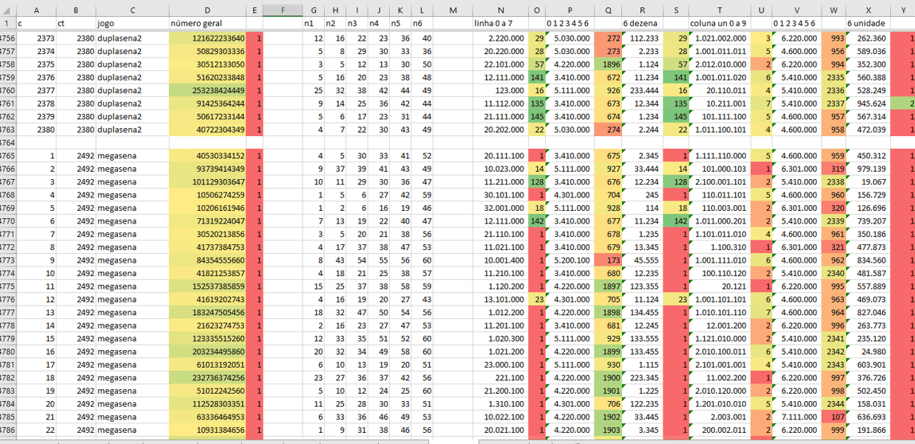Select cell 19.067

868,182
